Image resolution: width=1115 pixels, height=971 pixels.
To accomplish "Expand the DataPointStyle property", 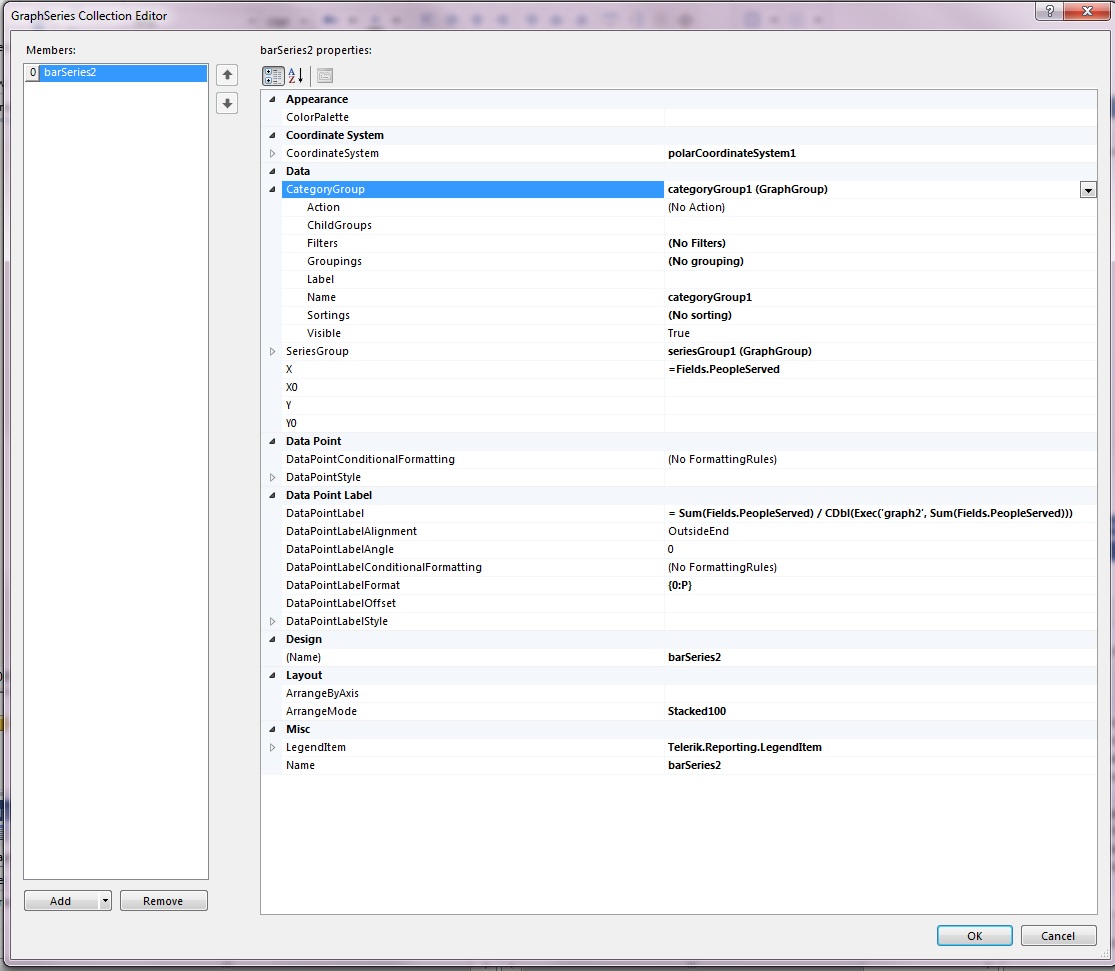I will tap(272, 477).
